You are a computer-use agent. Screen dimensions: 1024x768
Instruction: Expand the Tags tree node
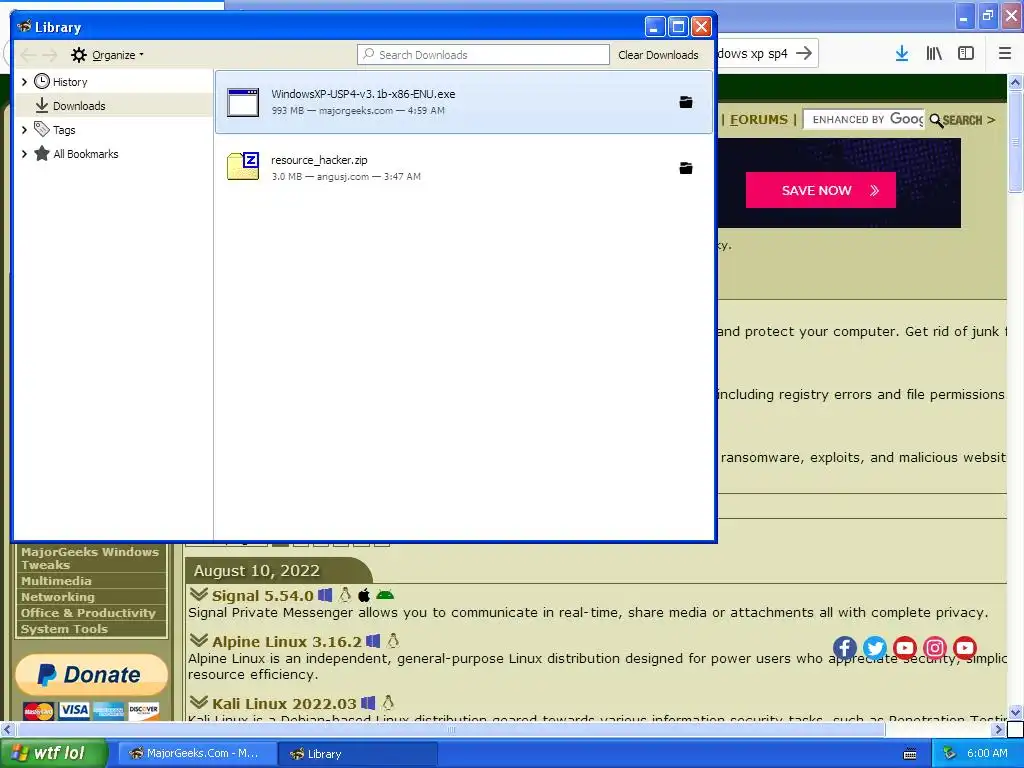click(24, 130)
